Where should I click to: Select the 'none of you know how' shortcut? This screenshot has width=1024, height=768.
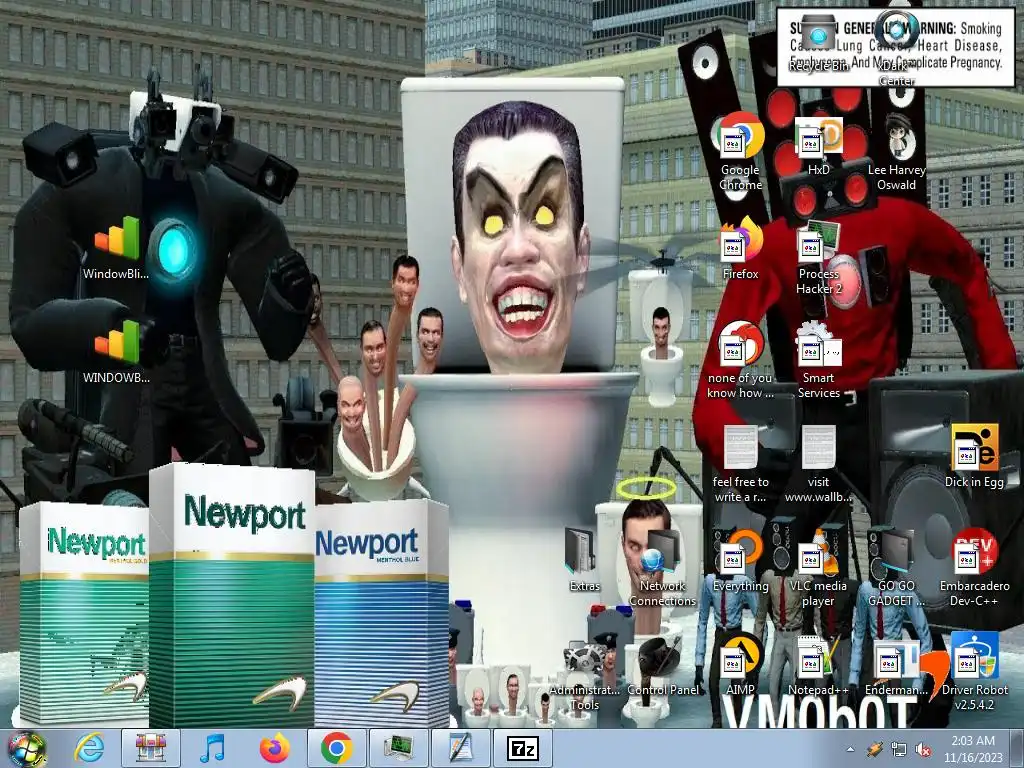[740, 360]
